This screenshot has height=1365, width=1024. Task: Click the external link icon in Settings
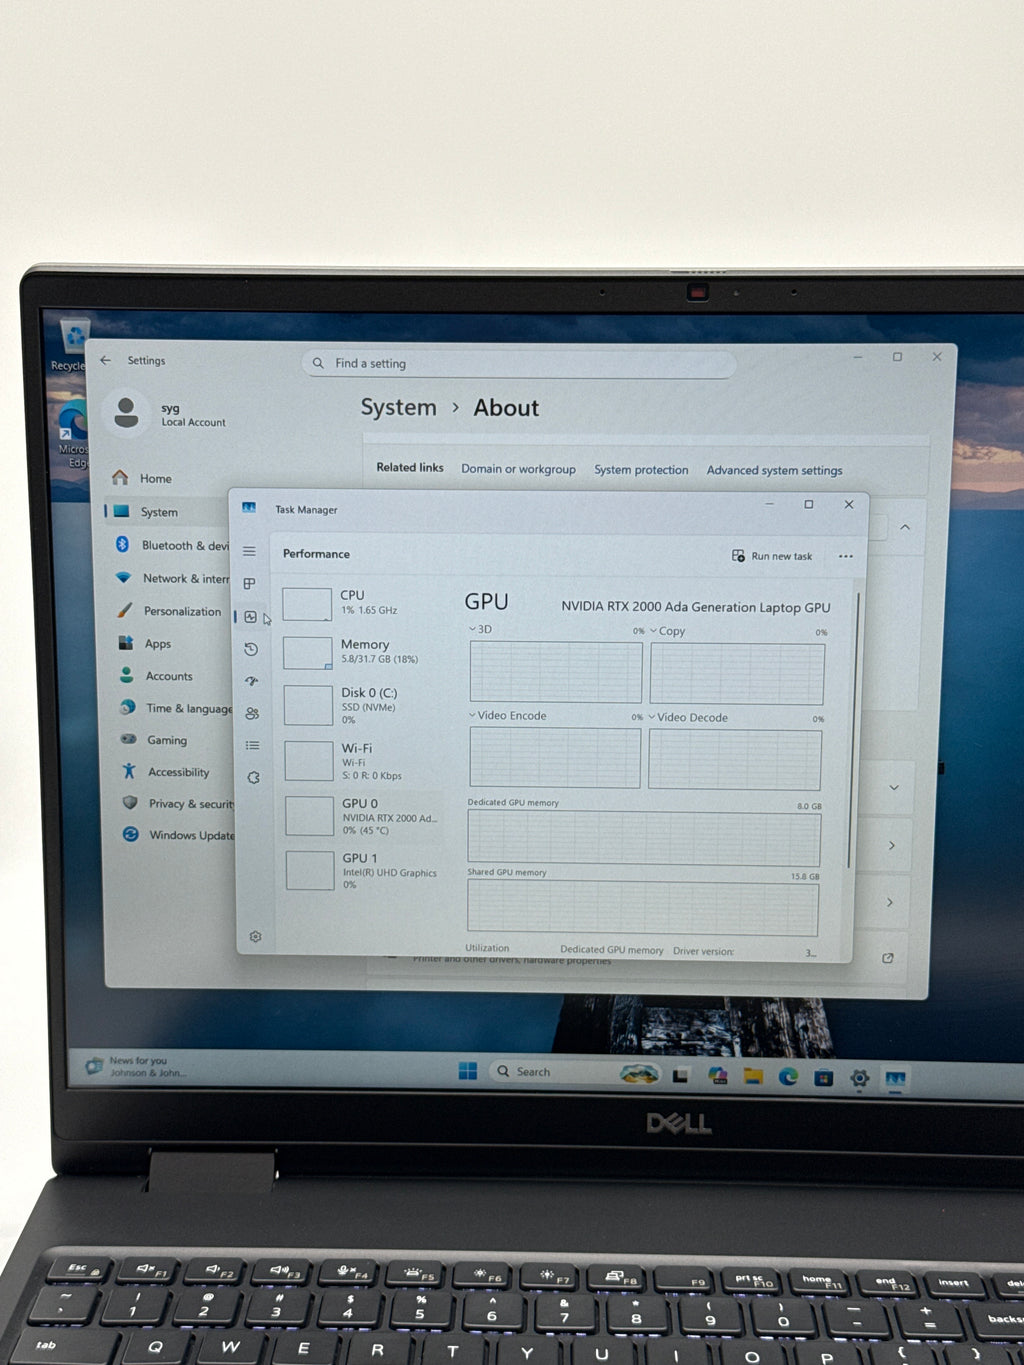[x=887, y=958]
